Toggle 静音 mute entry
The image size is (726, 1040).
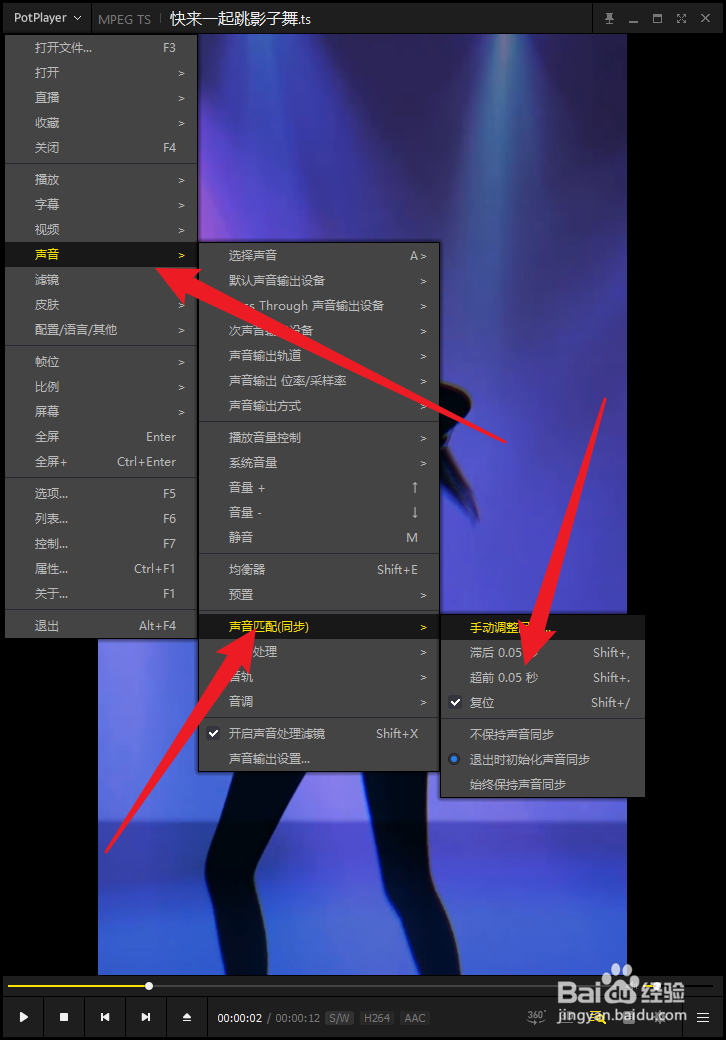tap(319, 537)
